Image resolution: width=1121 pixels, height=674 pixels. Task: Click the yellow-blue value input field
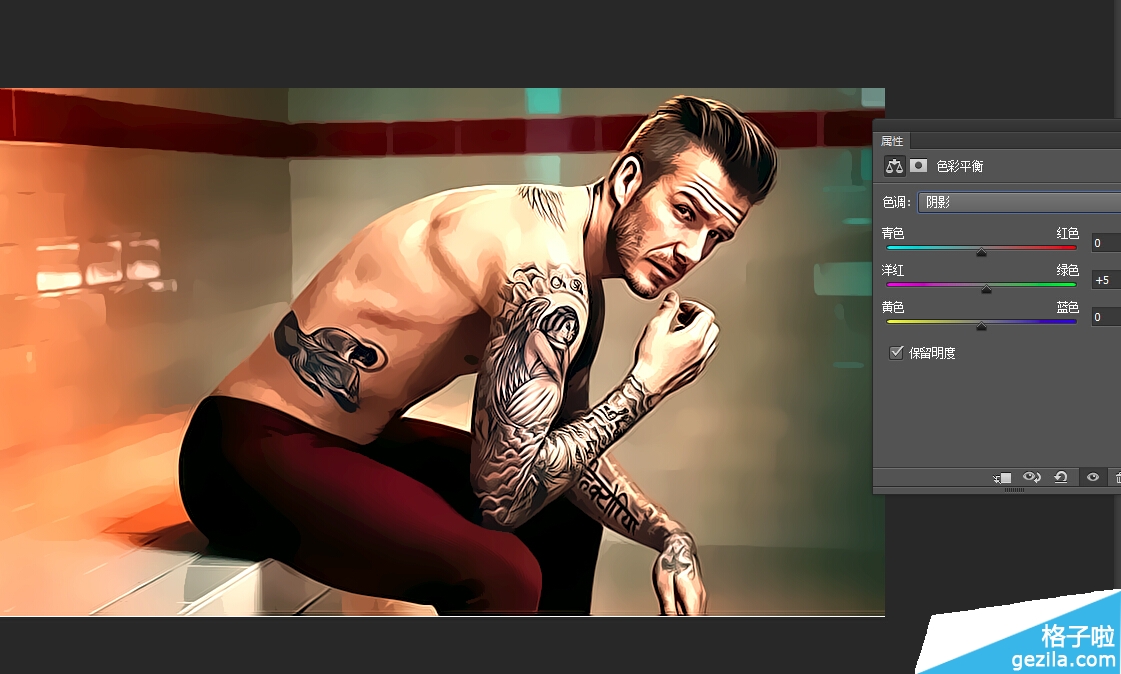1105,317
